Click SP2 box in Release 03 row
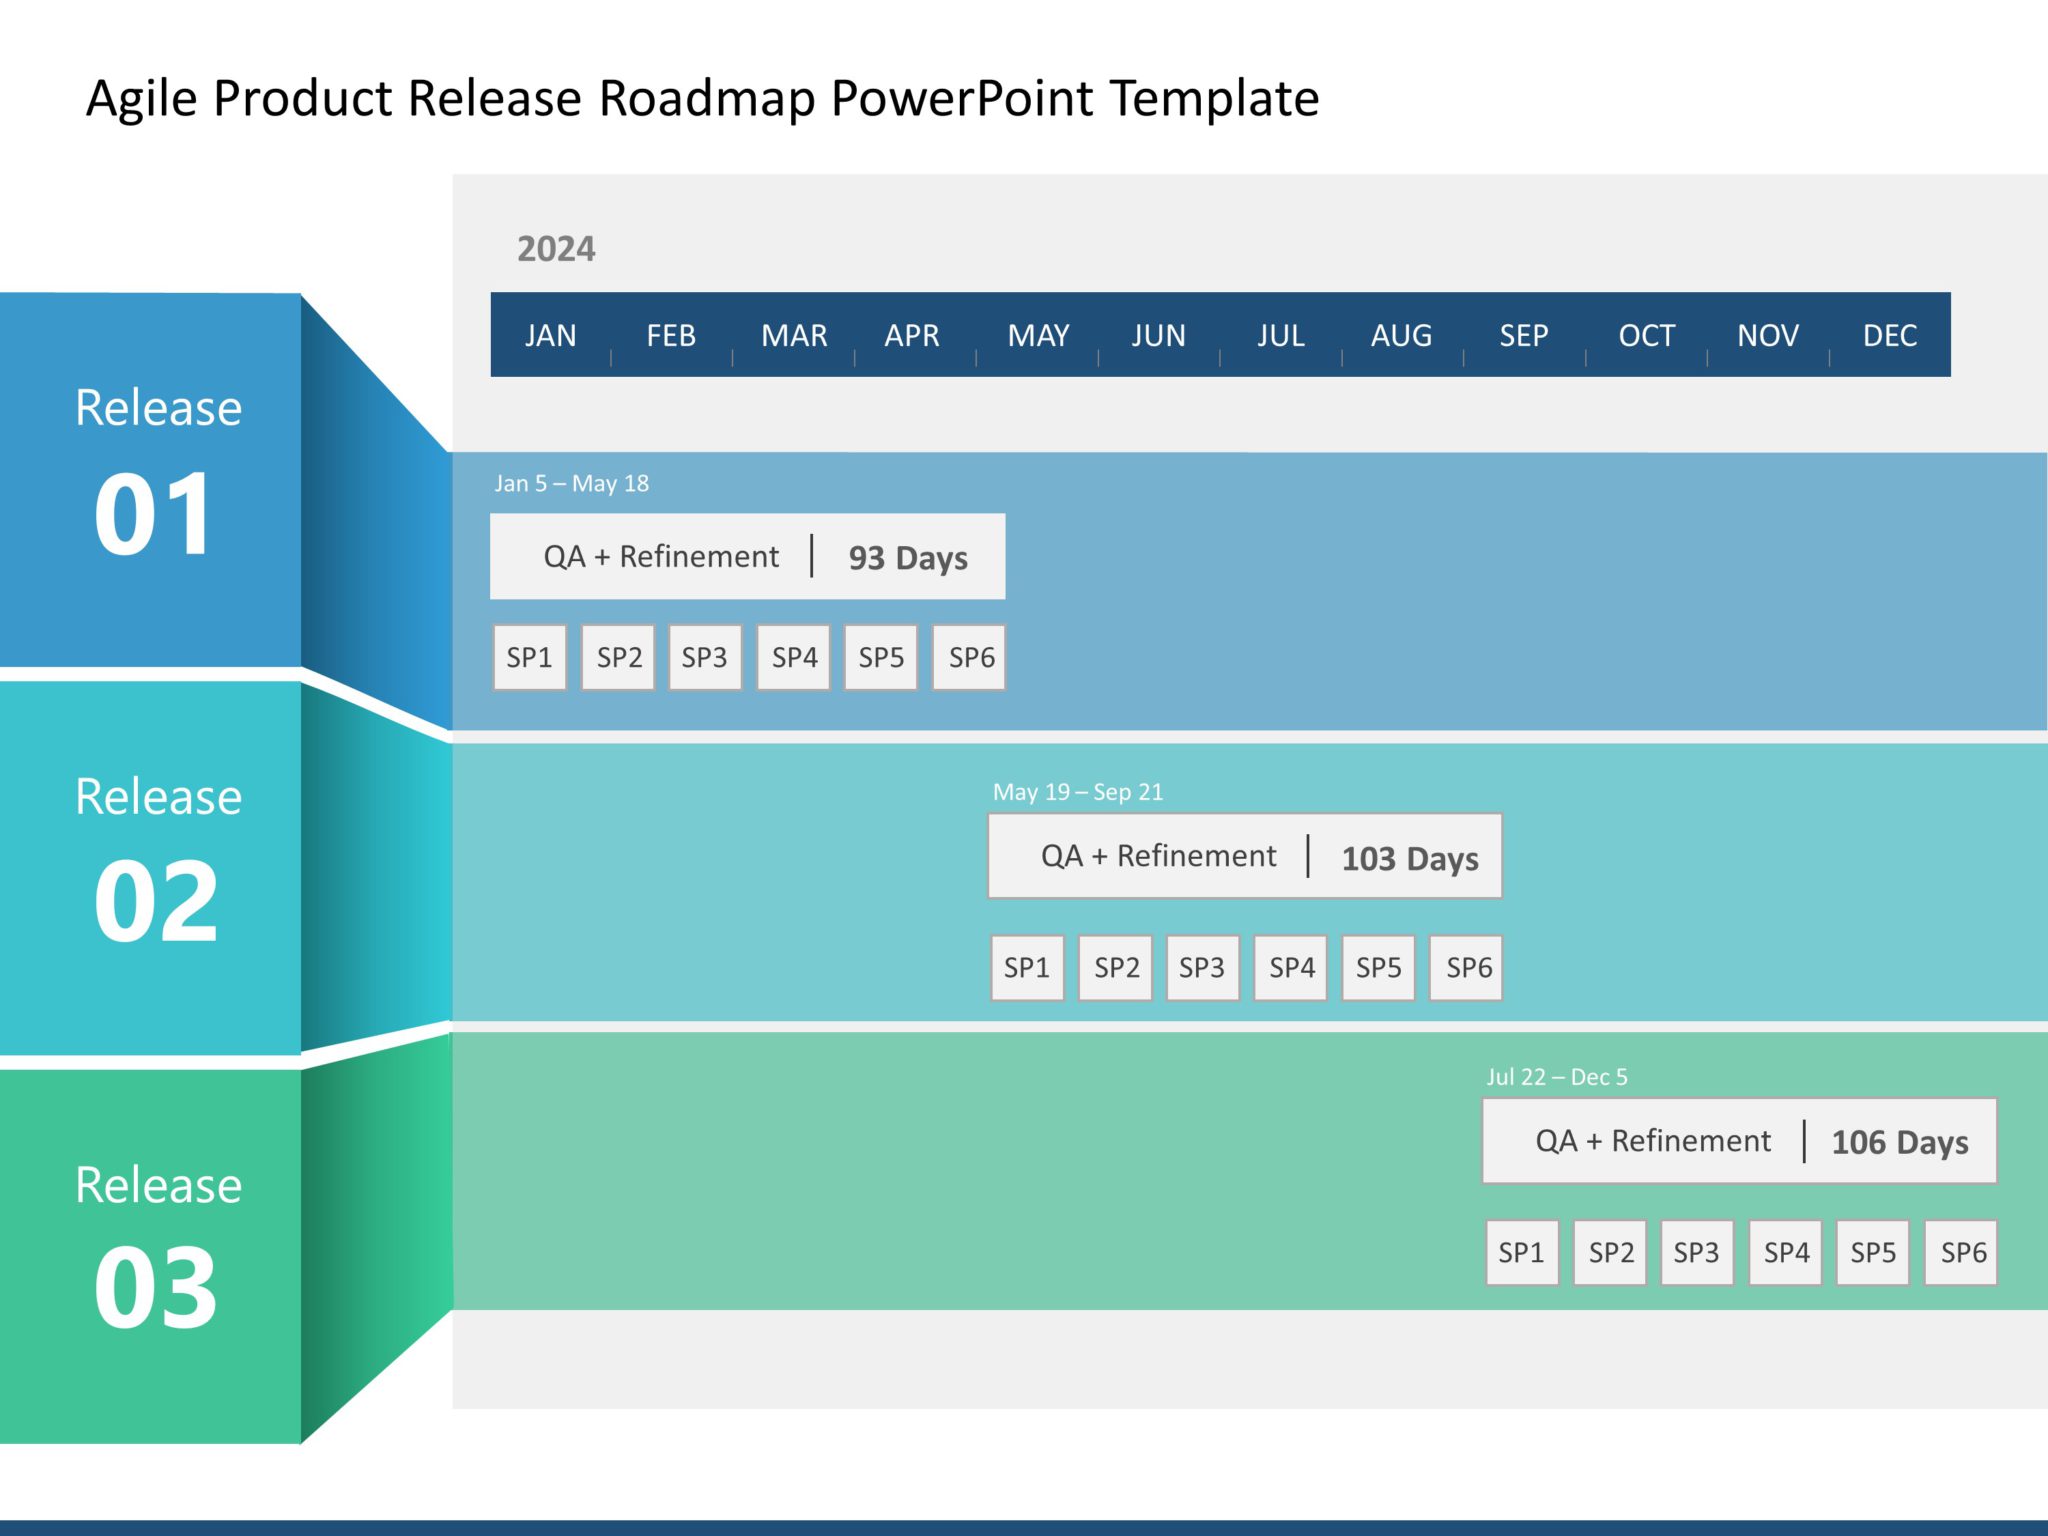Image resolution: width=2048 pixels, height=1536 pixels. coord(1610,1252)
